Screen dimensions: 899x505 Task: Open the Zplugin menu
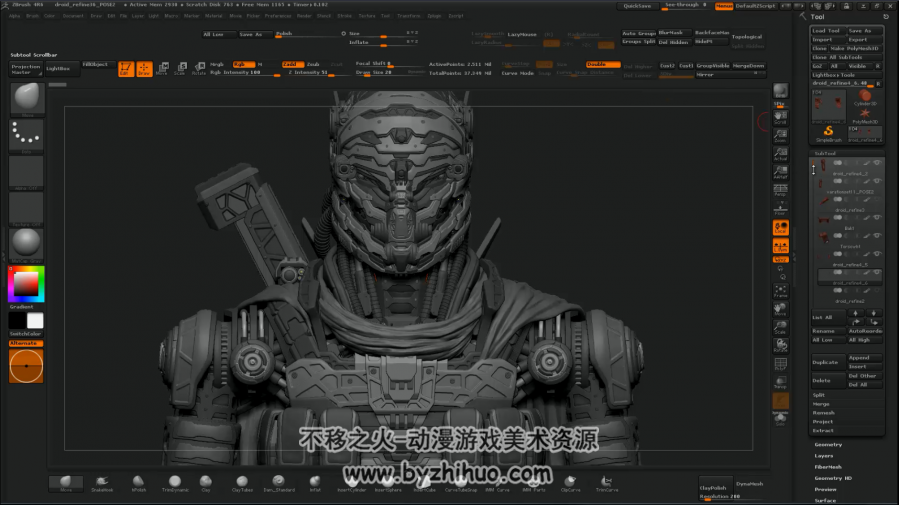[435, 16]
